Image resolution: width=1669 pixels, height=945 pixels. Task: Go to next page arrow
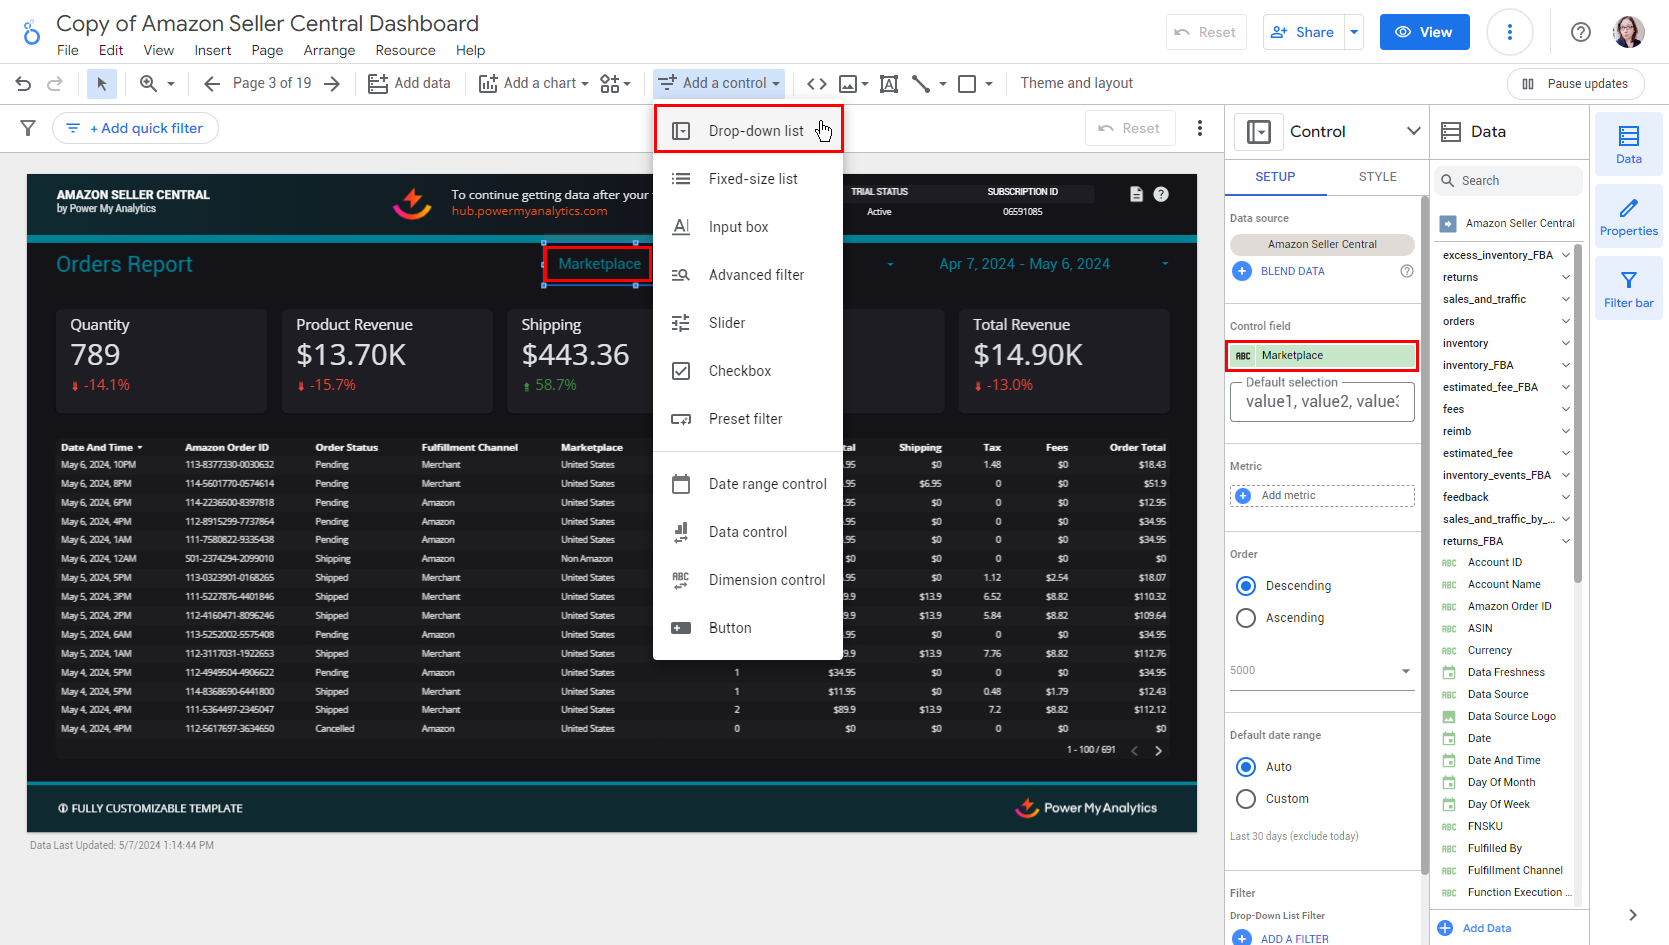[x=332, y=84]
